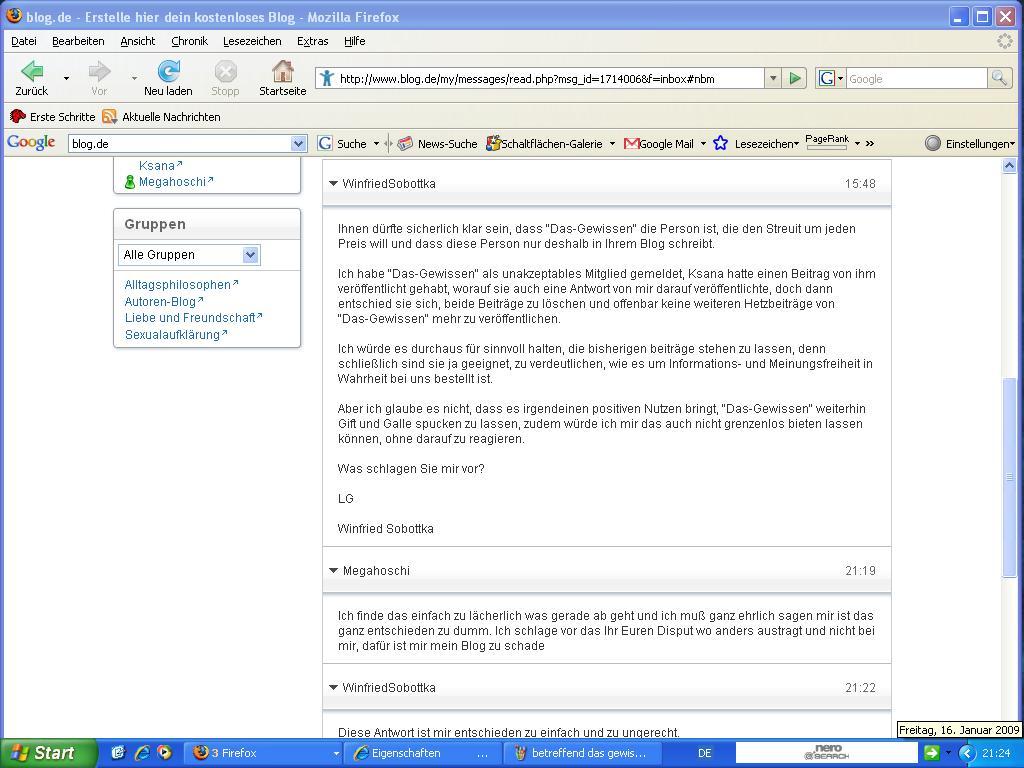Click the Google Suche button
This screenshot has height=768, width=1024.
click(343, 144)
